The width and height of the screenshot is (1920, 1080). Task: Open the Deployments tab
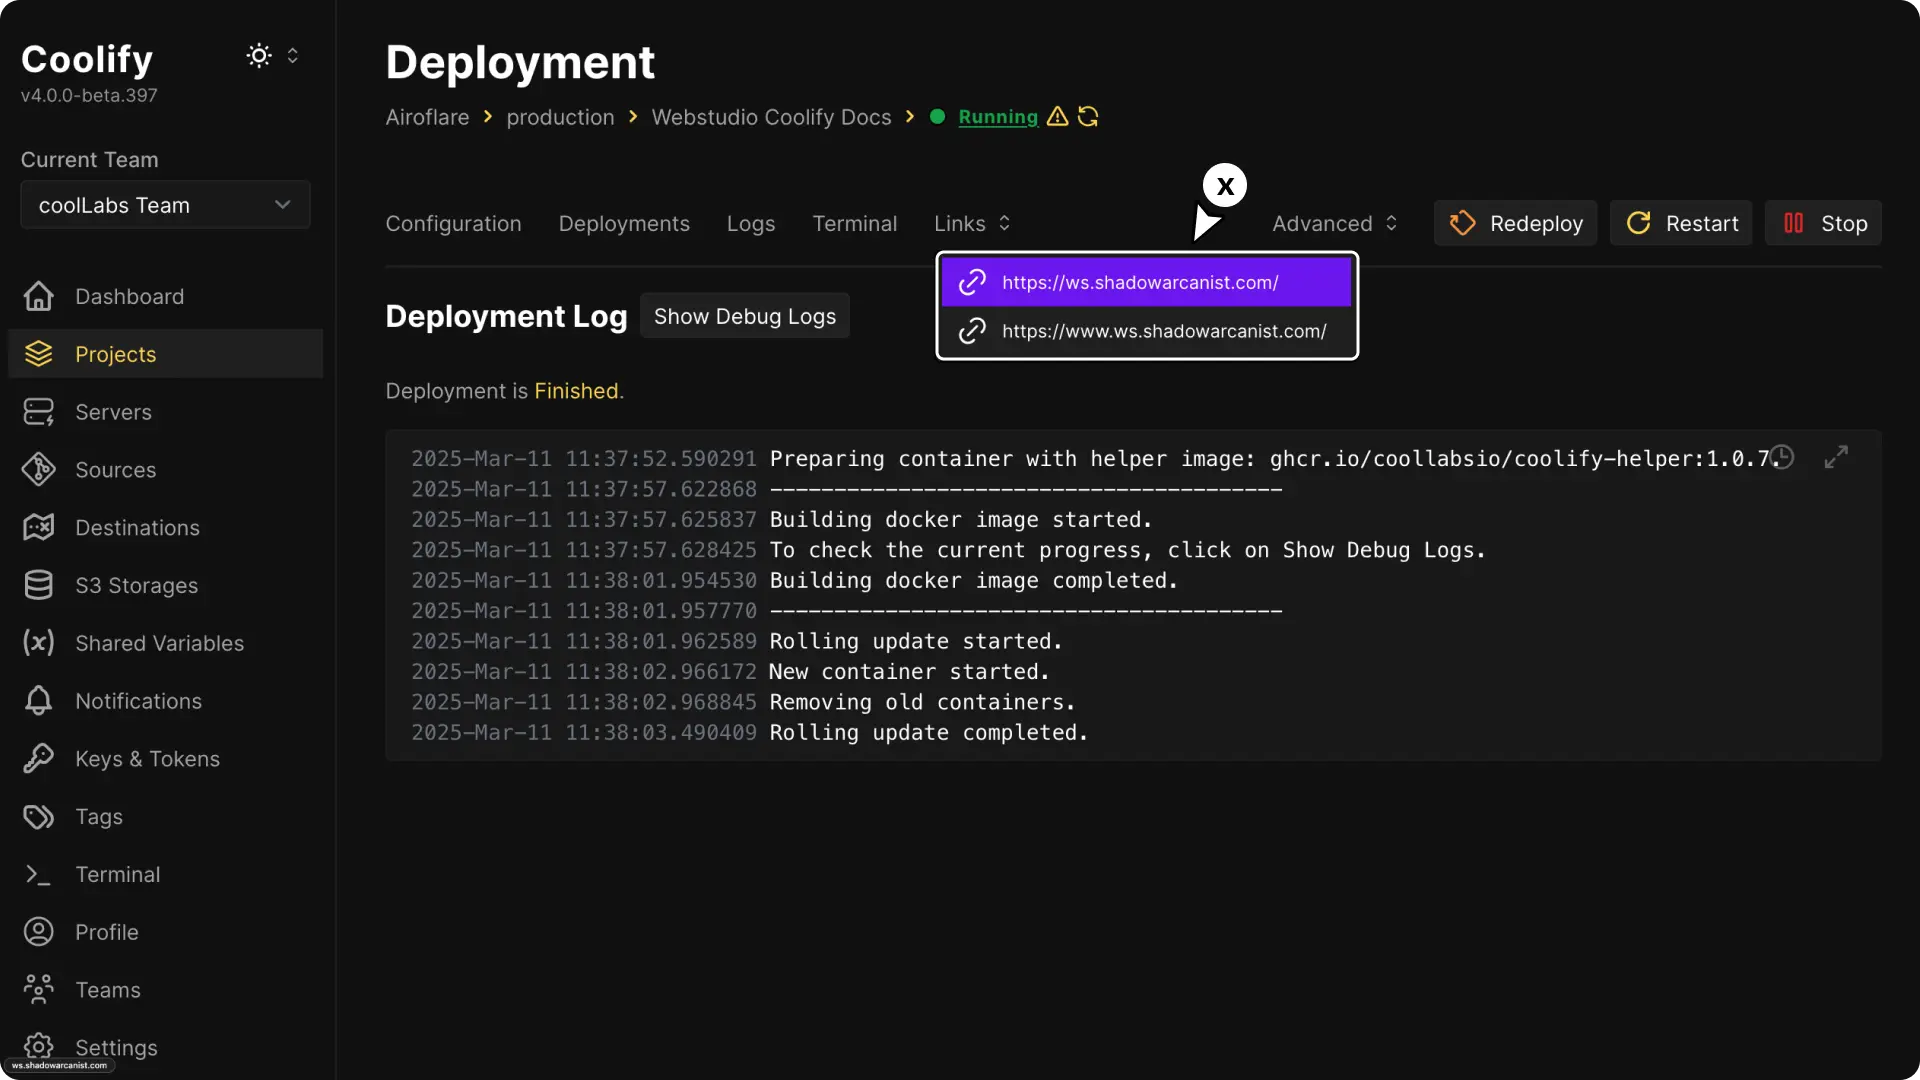pyautogui.click(x=624, y=223)
